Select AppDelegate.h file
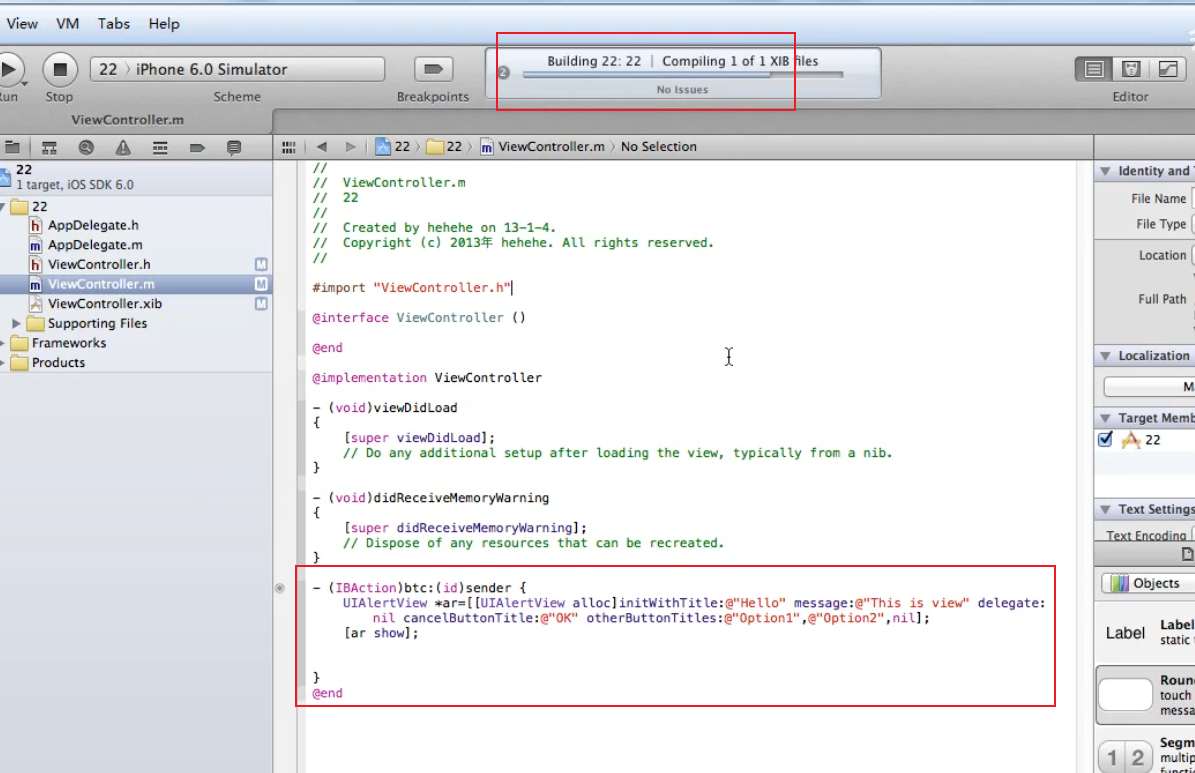1195x773 pixels. tap(93, 225)
